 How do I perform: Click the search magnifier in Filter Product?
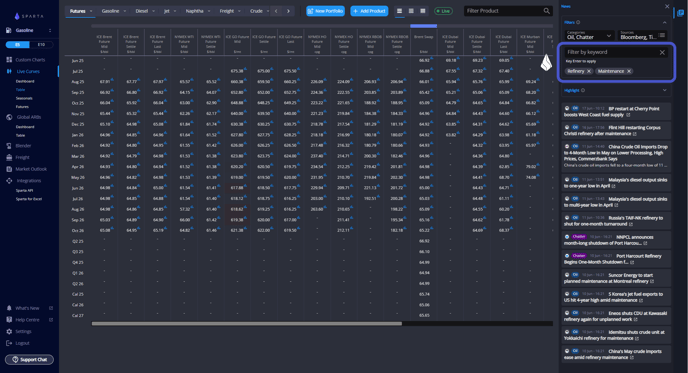tap(547, 11)
